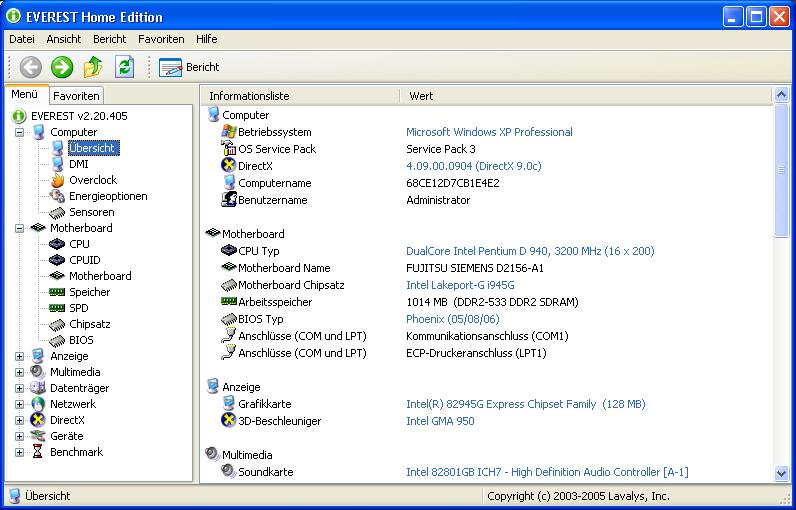The width and height of the screenshot is (796, 510).
Task: Open the Ansicht menu
Action: [64, 39]
